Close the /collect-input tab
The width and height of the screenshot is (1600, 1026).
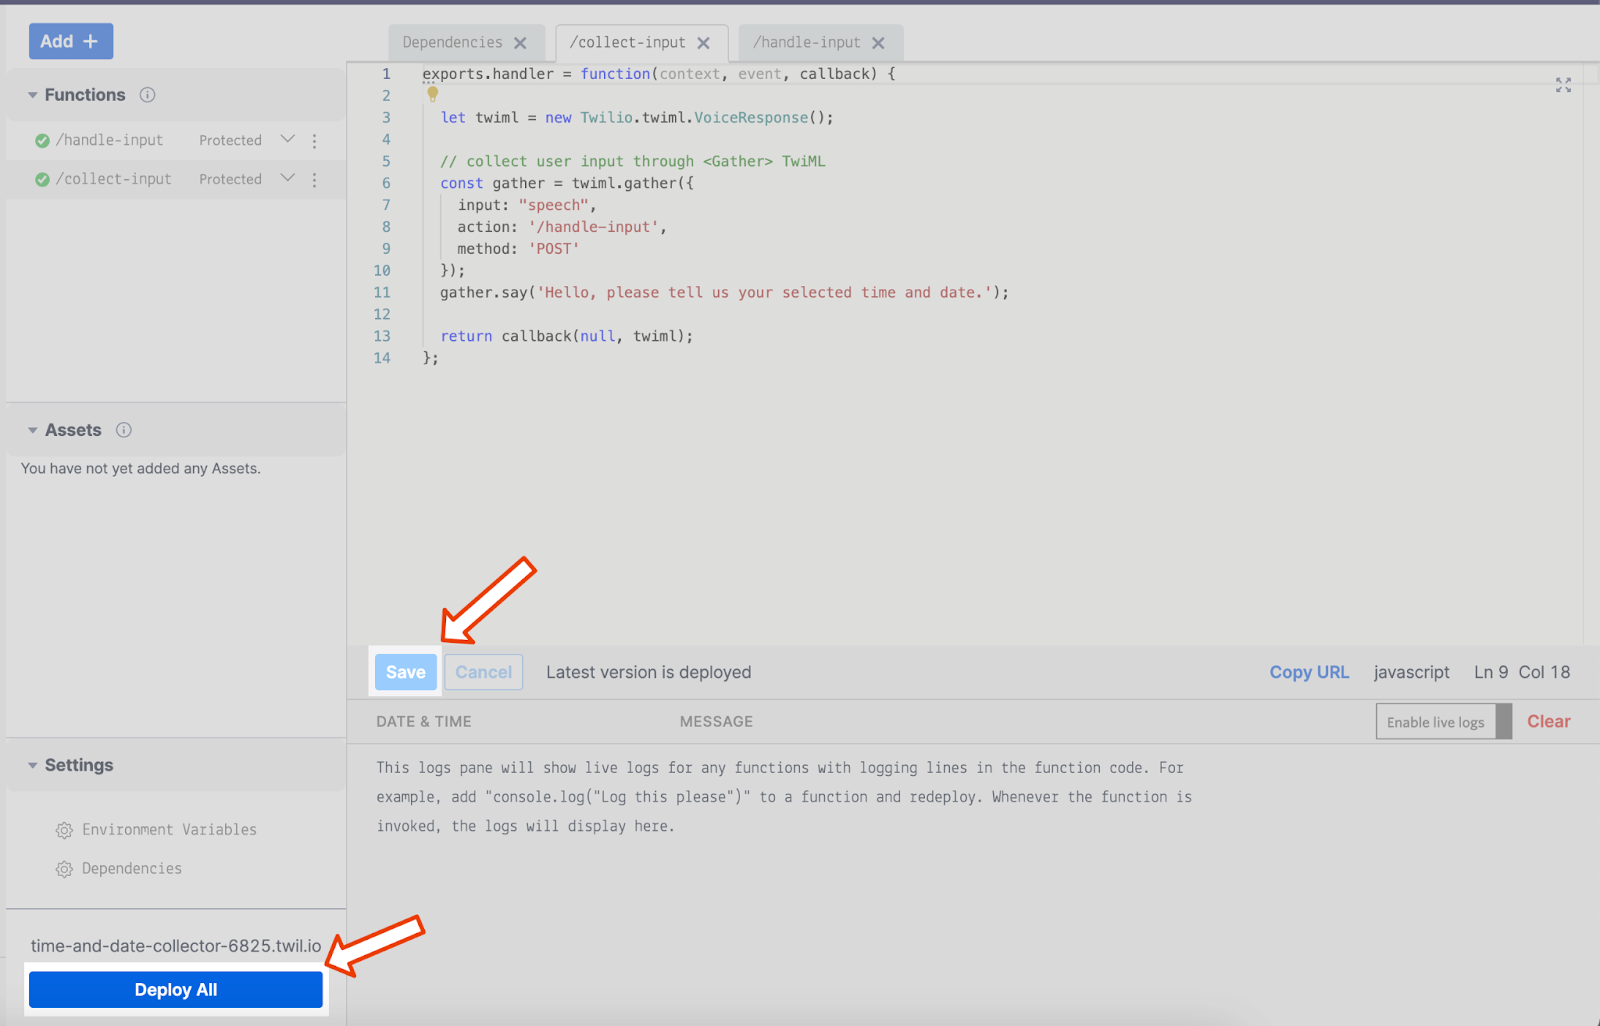[x=704, y=43]
